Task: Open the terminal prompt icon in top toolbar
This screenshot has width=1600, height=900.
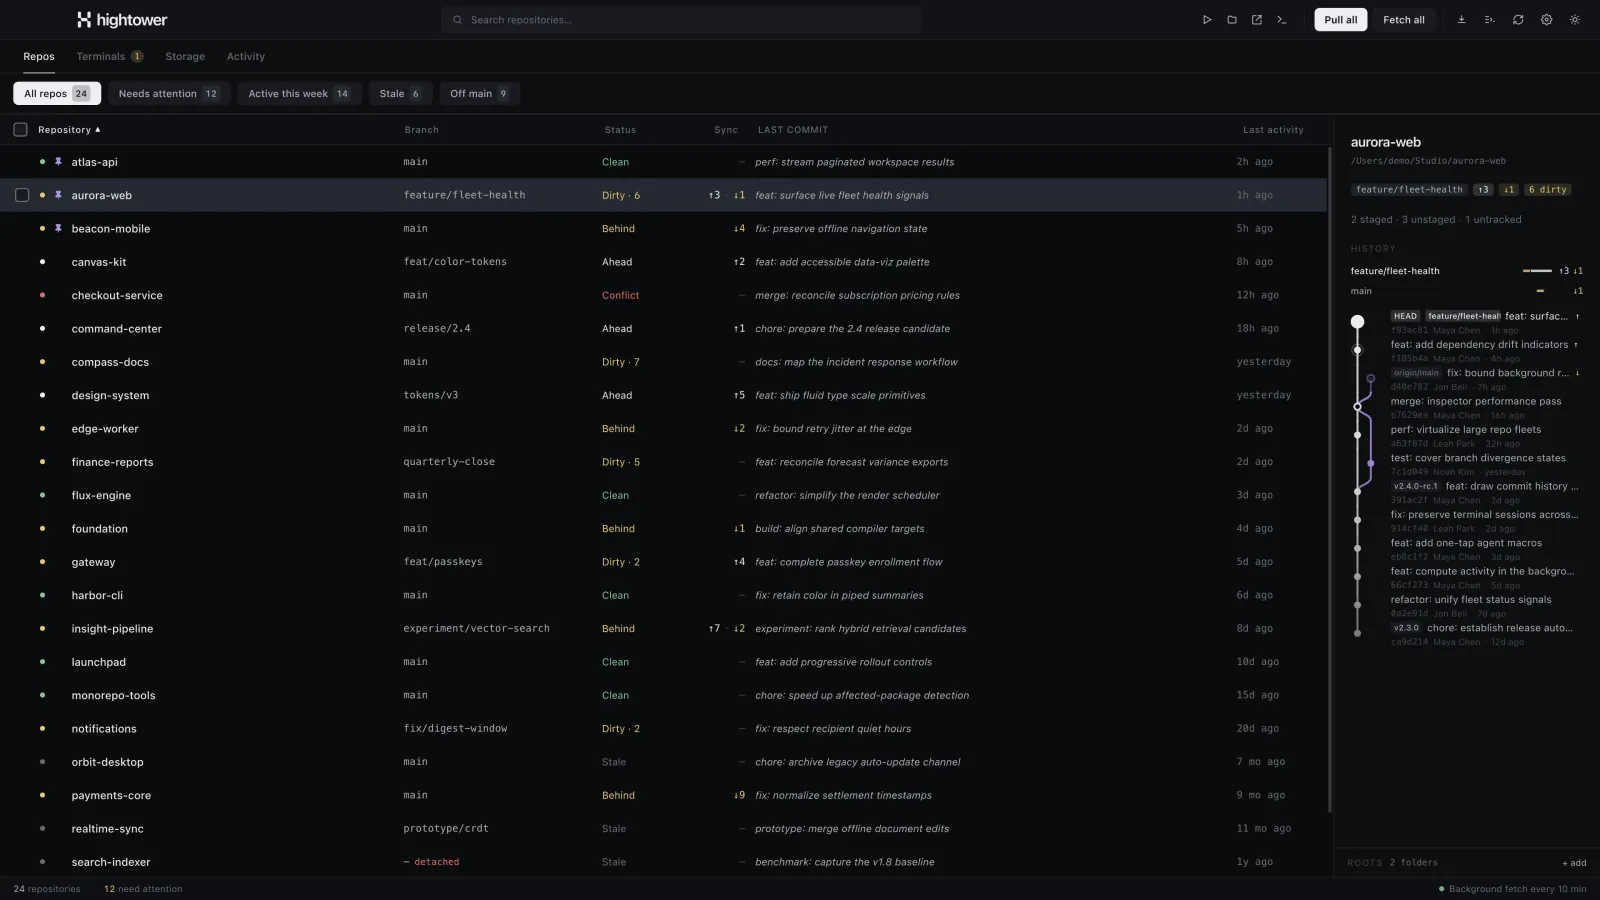Action: [1282, 20]
